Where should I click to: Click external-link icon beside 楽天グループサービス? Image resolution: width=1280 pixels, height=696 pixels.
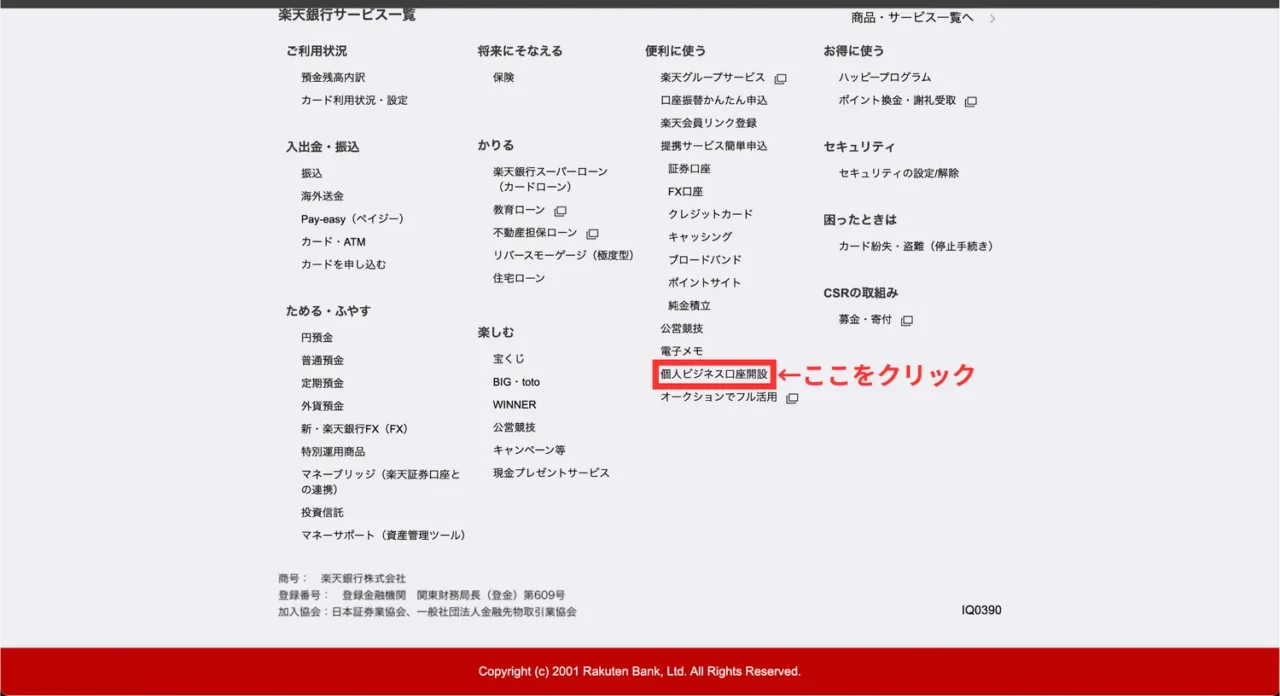[x=781, y=79]
